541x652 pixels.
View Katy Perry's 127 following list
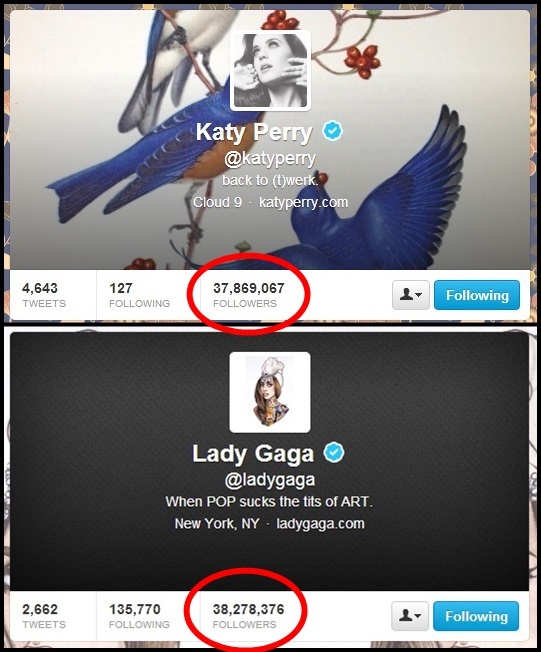139,295
